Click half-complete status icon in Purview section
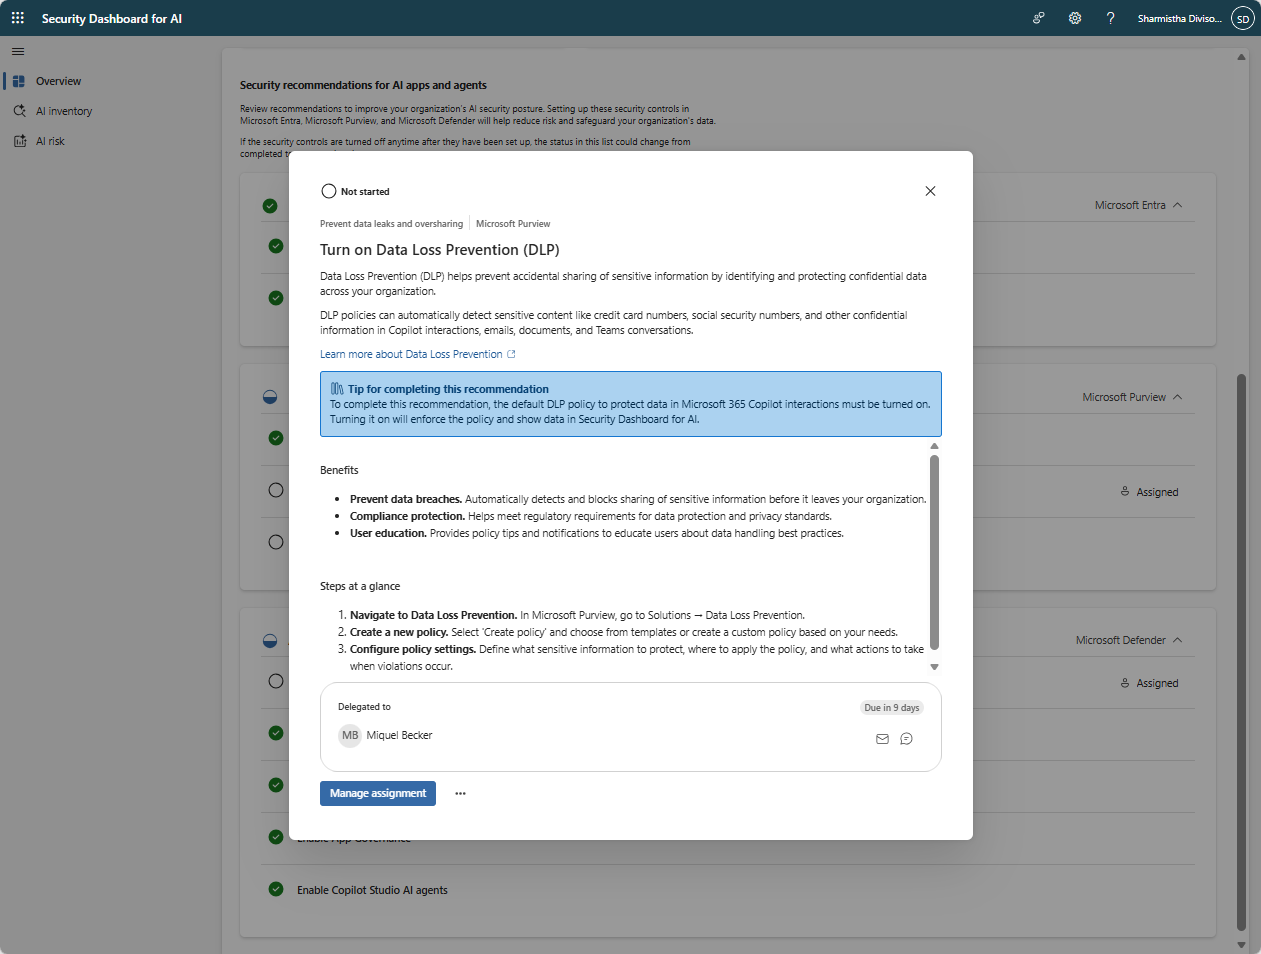Image resolution: width=1261 pixels, height=954 pixels. tap(270, 397)
